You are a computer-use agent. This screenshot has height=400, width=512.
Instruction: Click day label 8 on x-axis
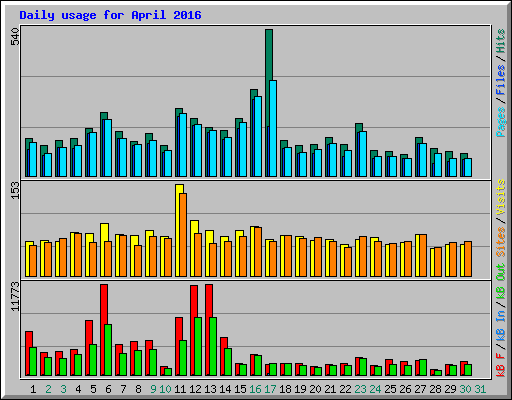pyautogui.click(x=138, y=389)
